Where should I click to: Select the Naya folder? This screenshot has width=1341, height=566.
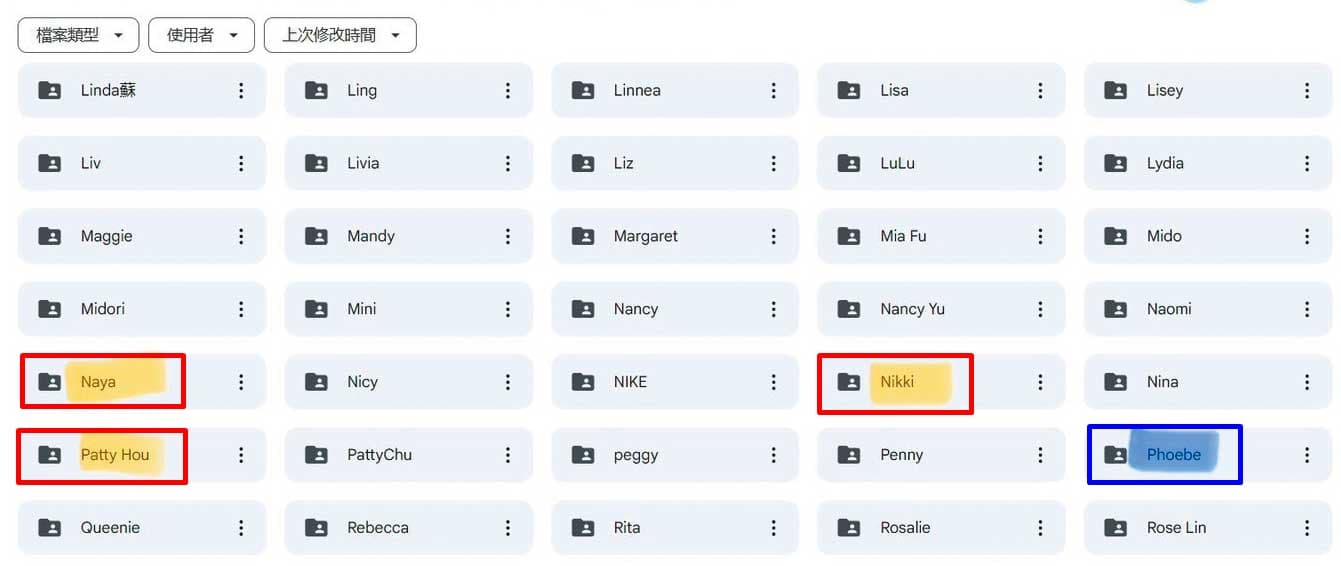click(142, 382)
